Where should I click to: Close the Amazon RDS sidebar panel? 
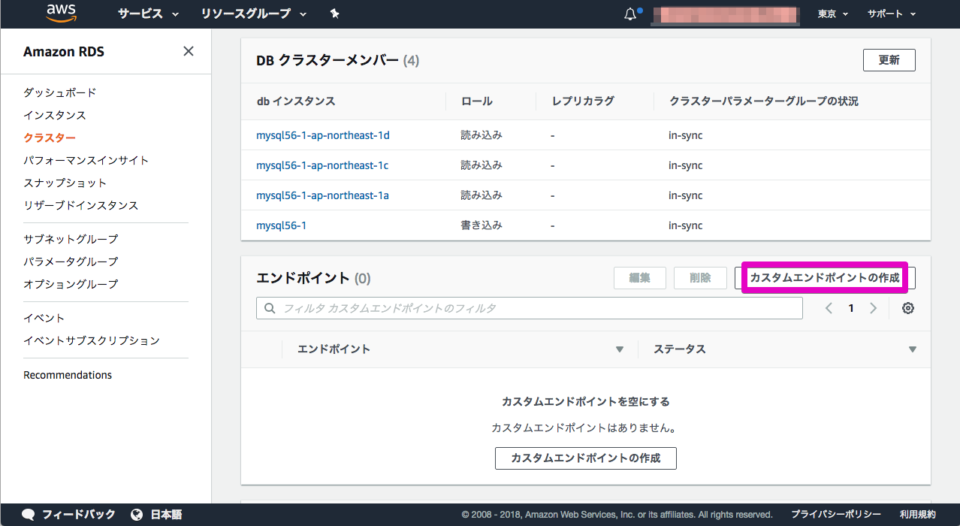[x=189, y=51]
